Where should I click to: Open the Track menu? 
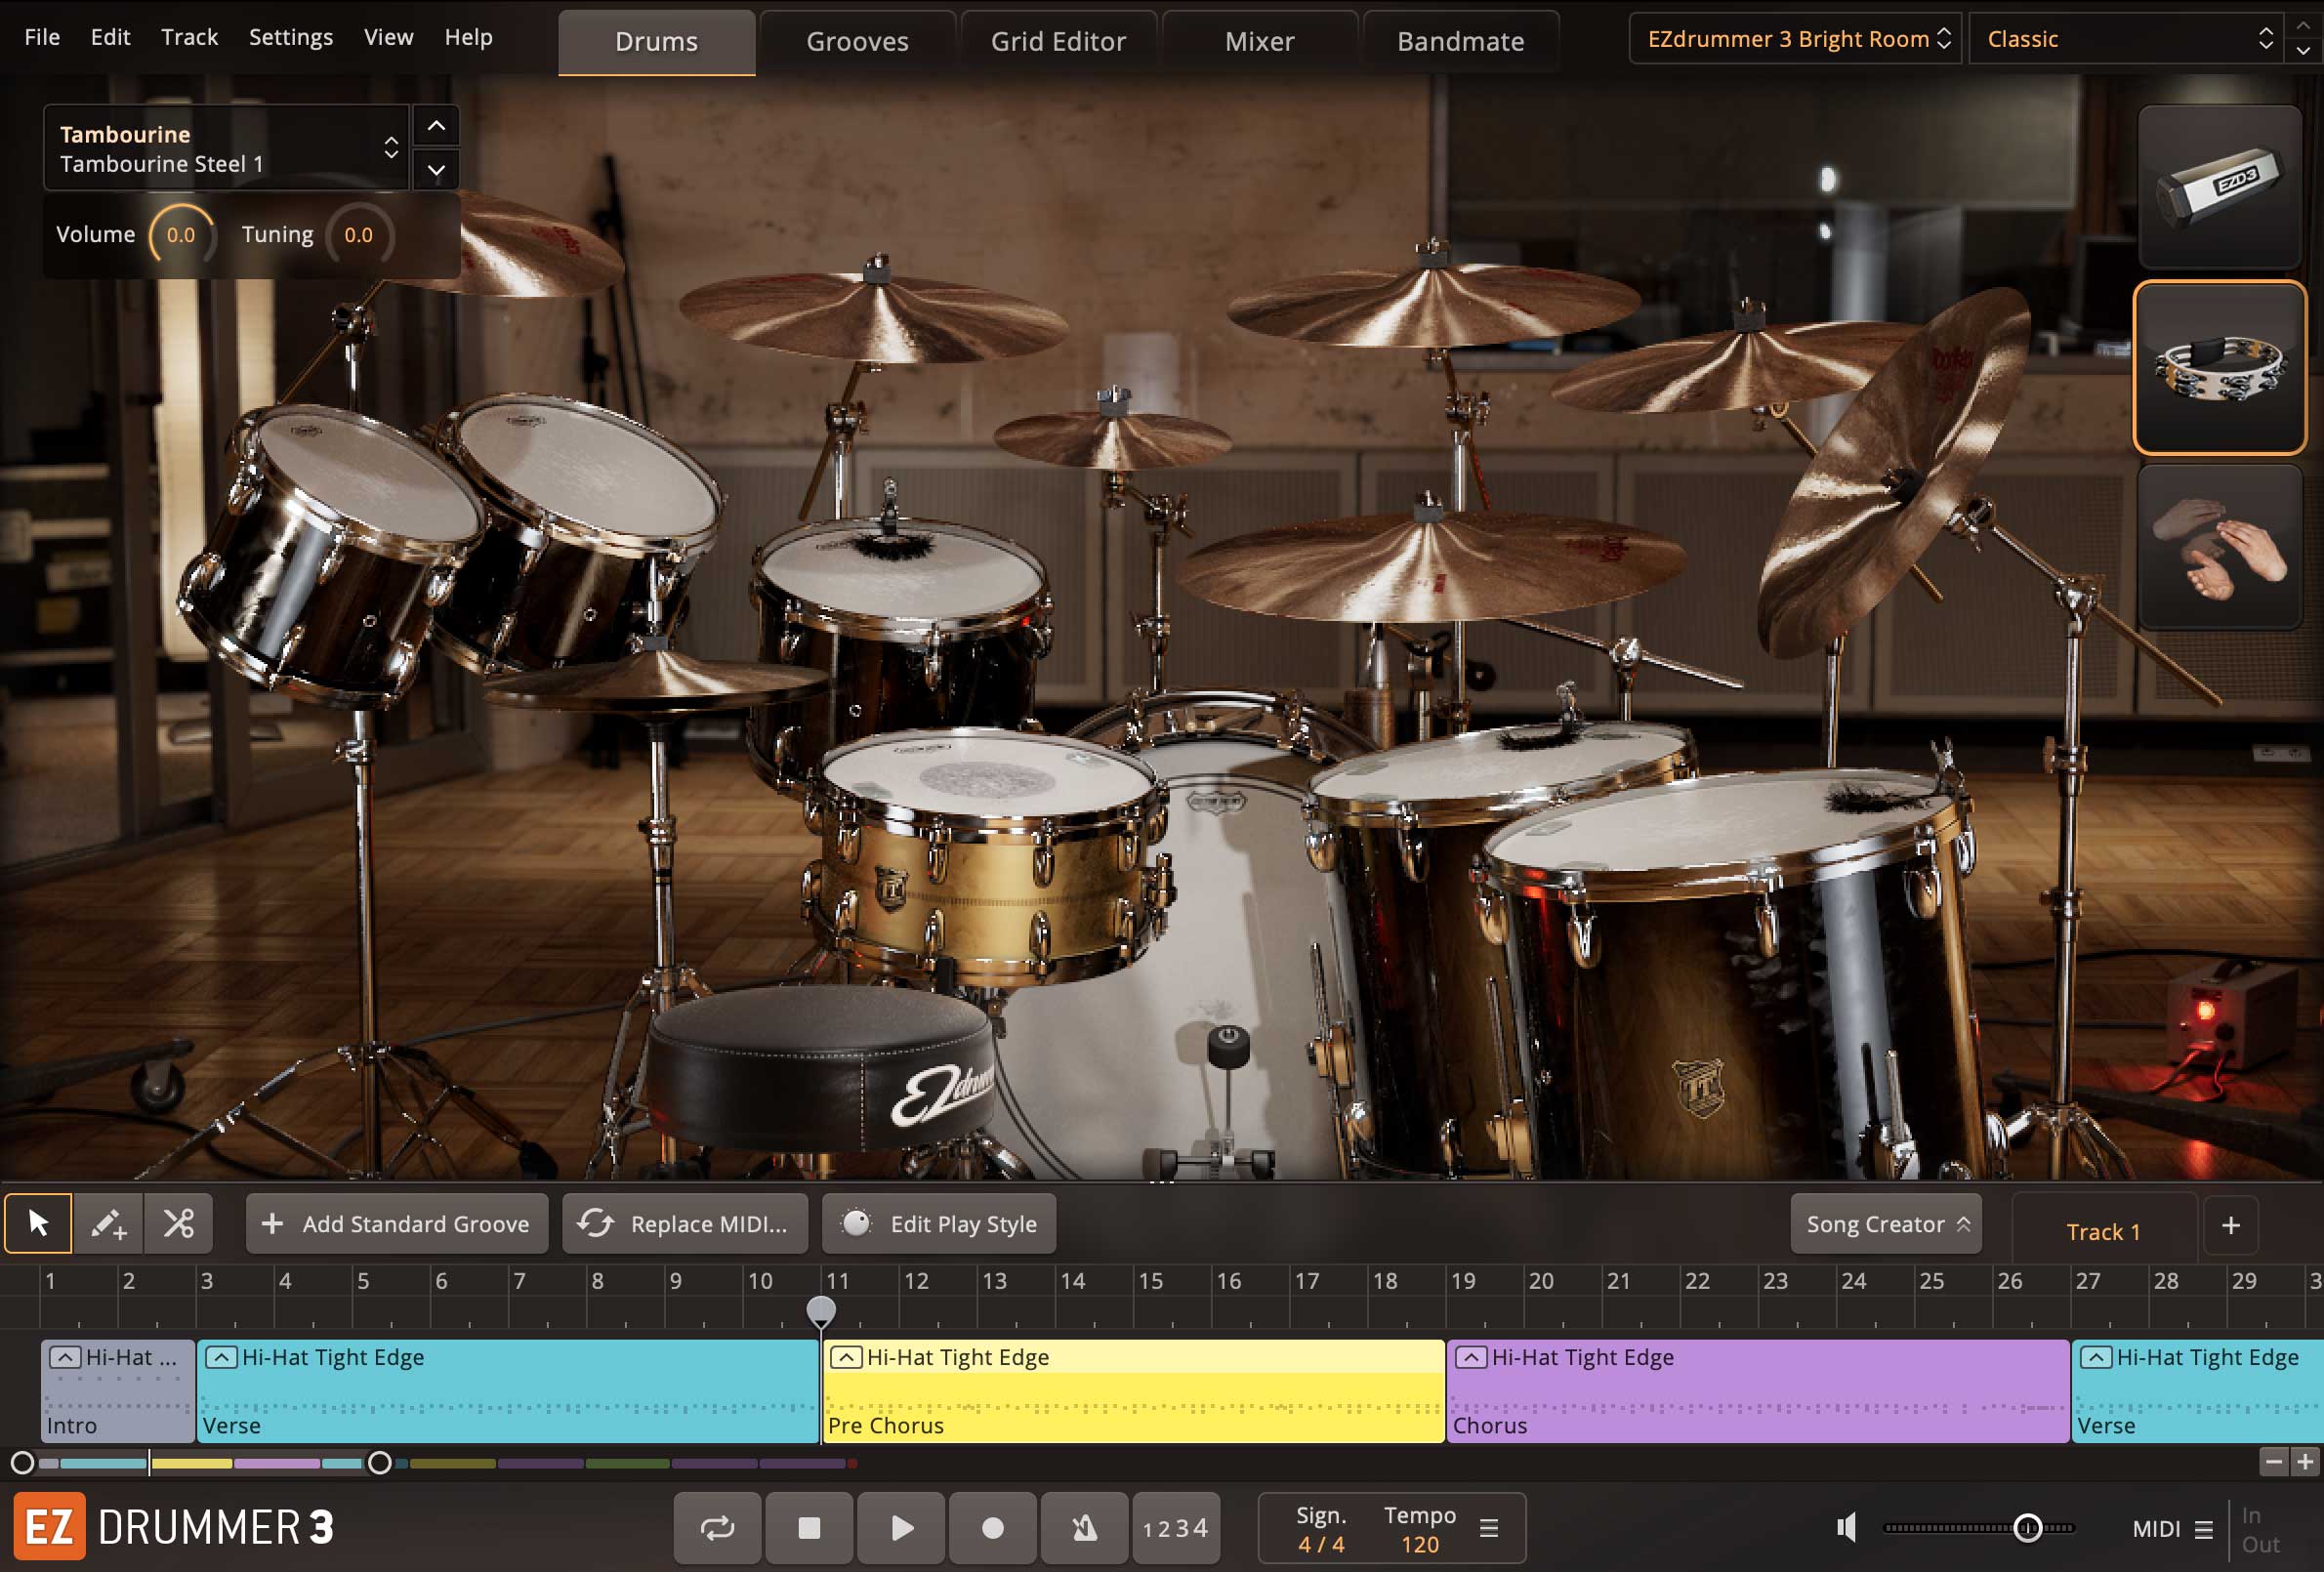(189, 37)
